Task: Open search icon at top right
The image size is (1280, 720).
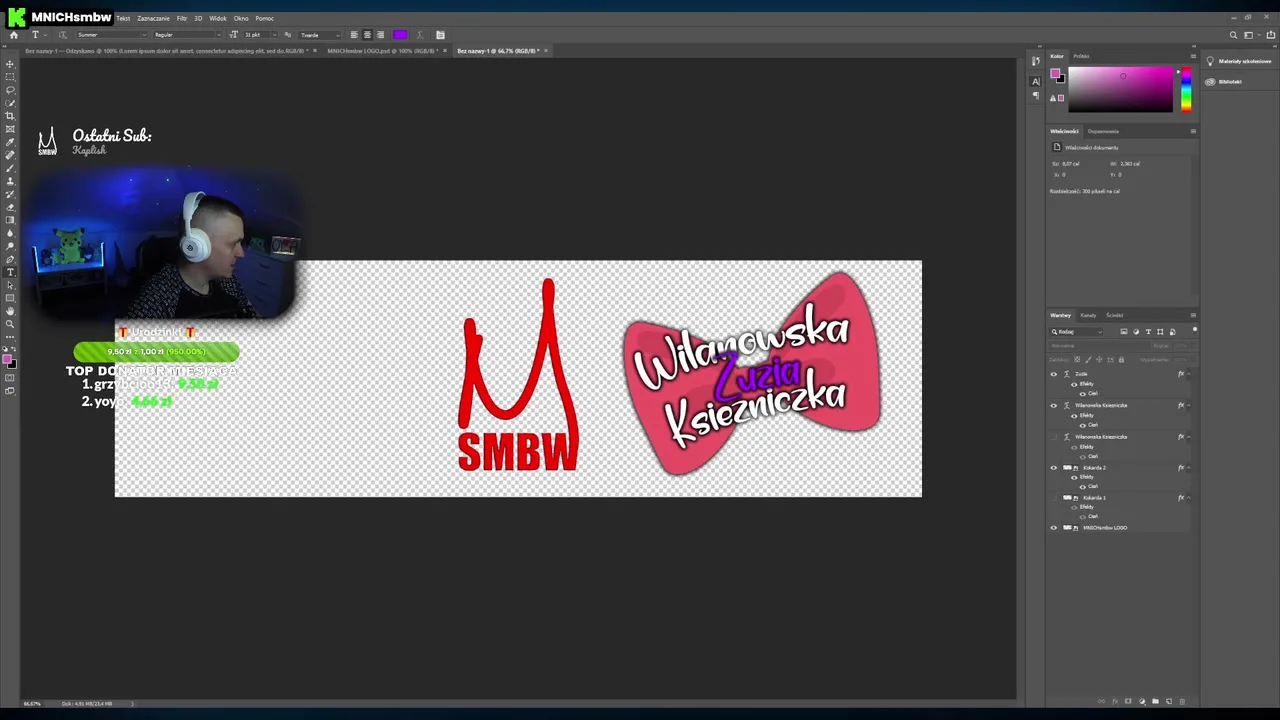Action: click(x=1233, y=35)
